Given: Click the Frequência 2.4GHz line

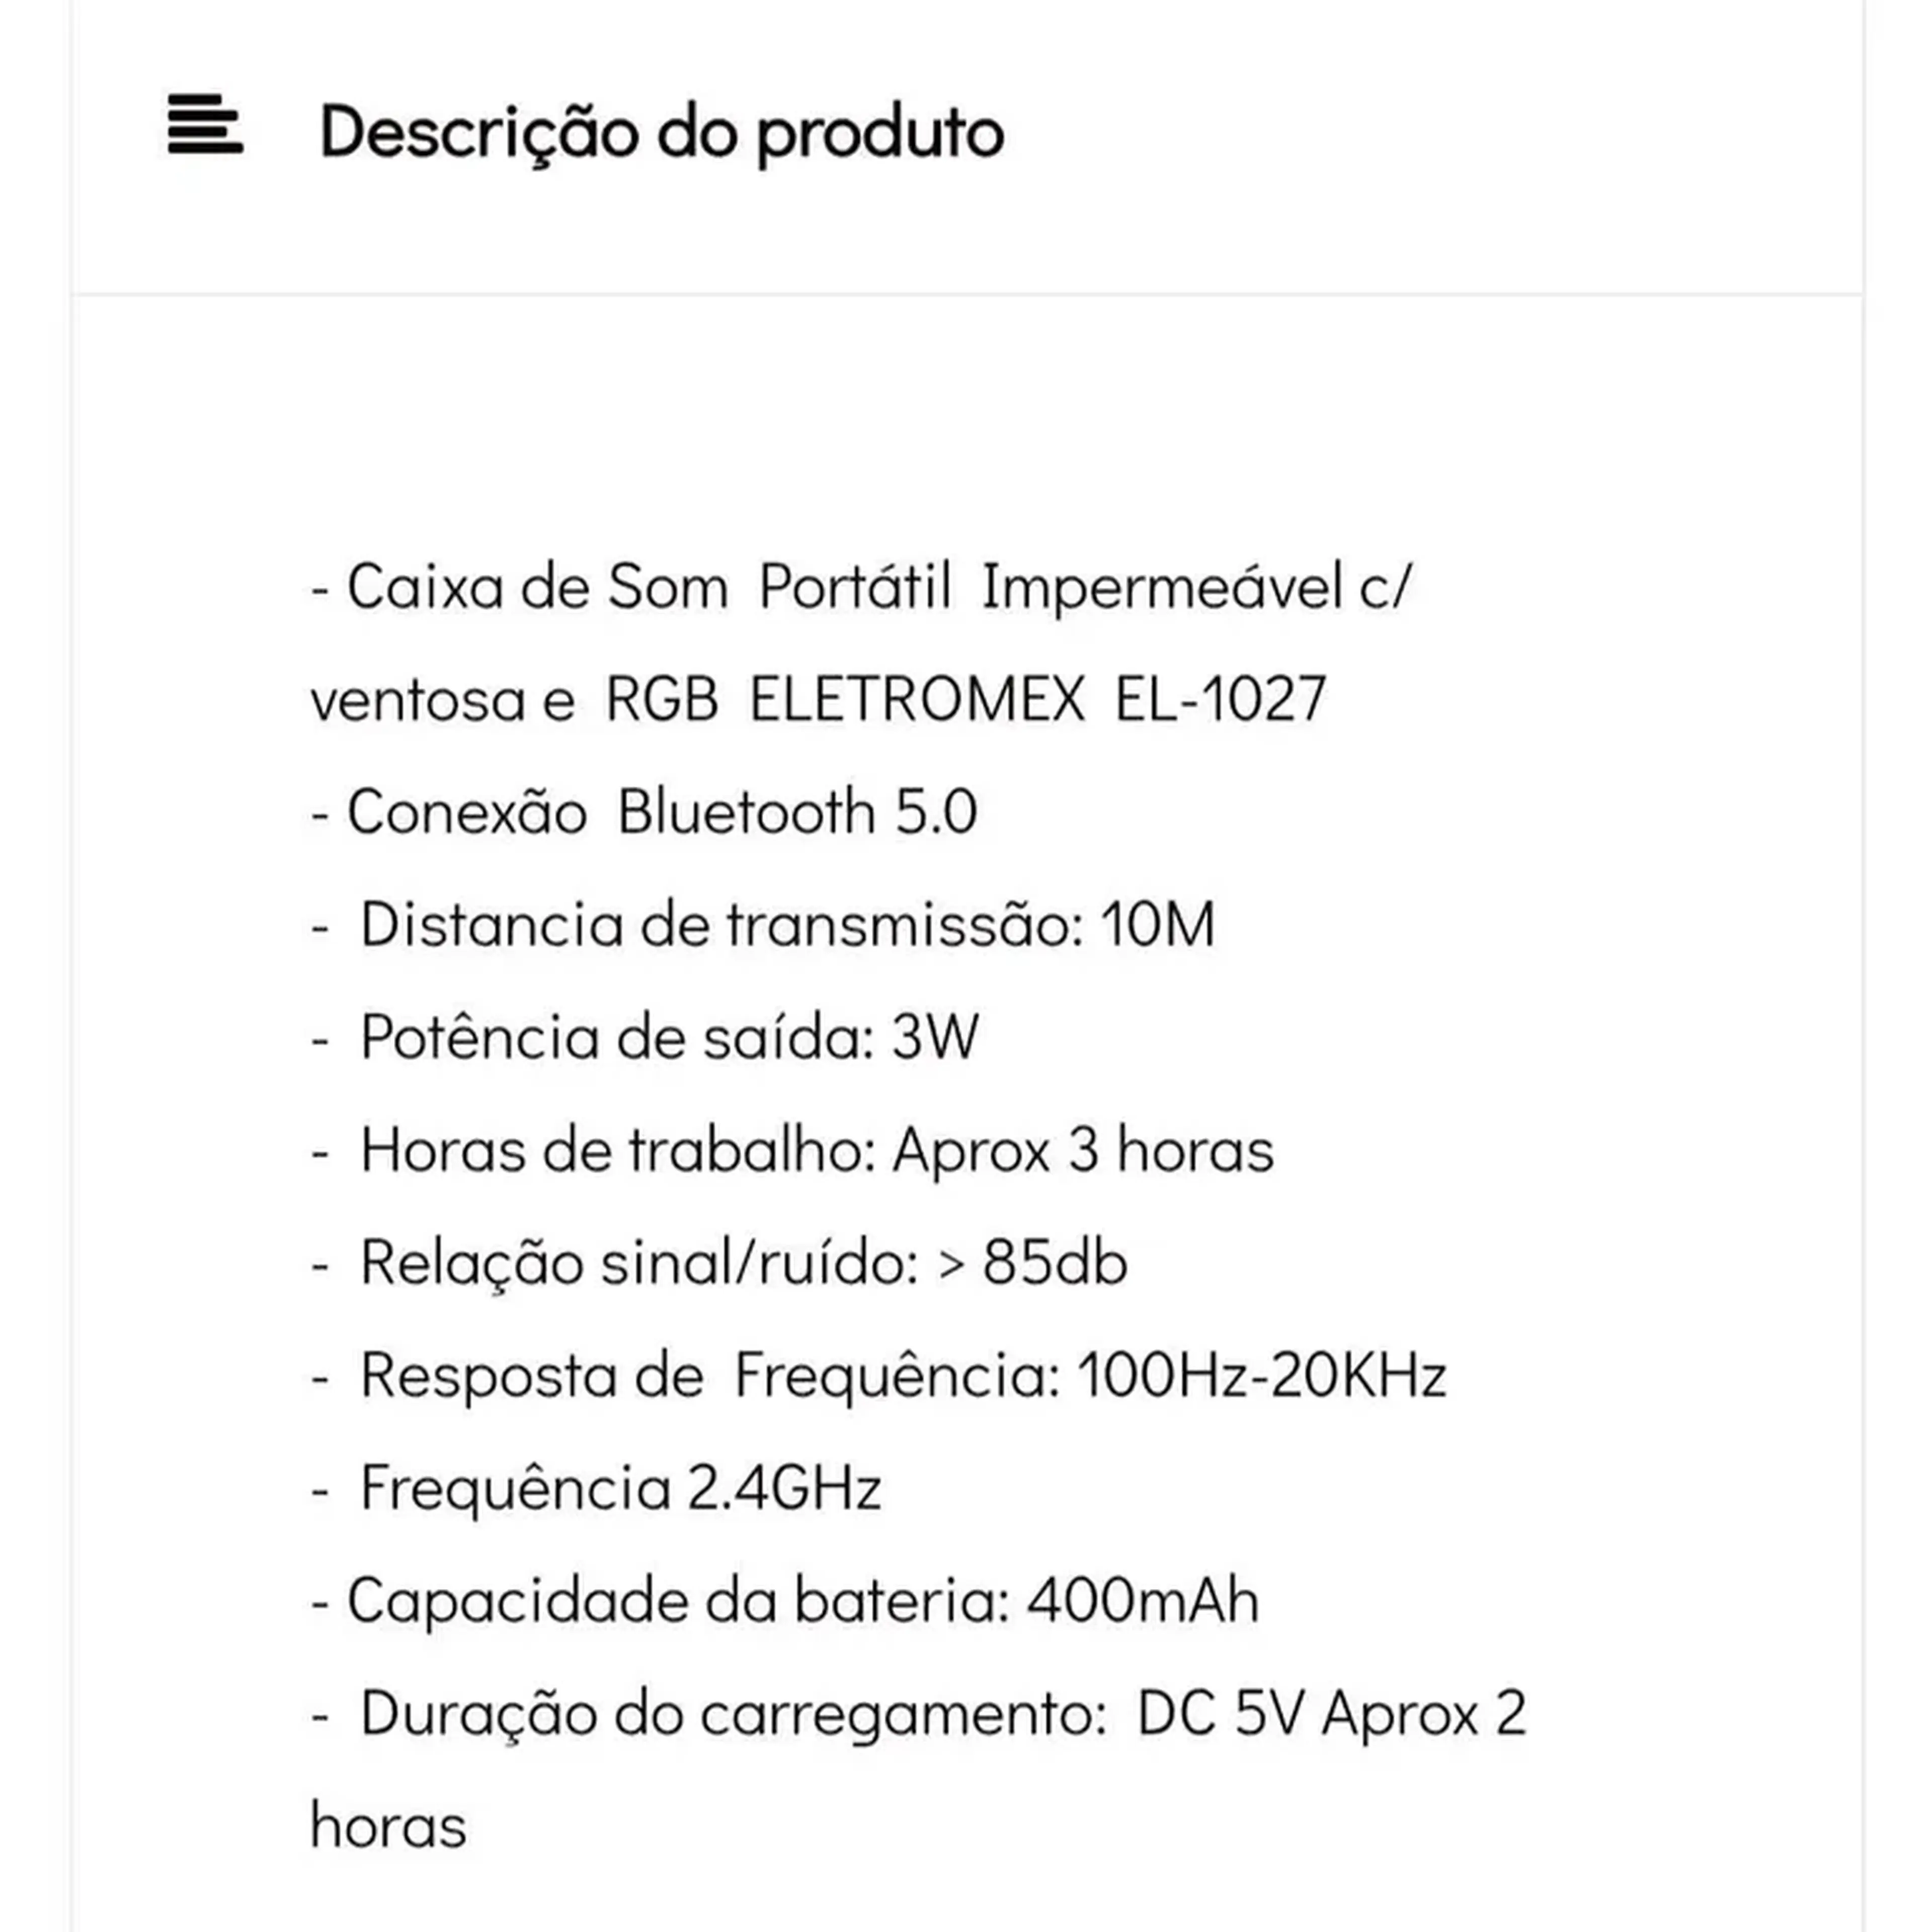Looking at the screenshot, I should point(596,1488).
